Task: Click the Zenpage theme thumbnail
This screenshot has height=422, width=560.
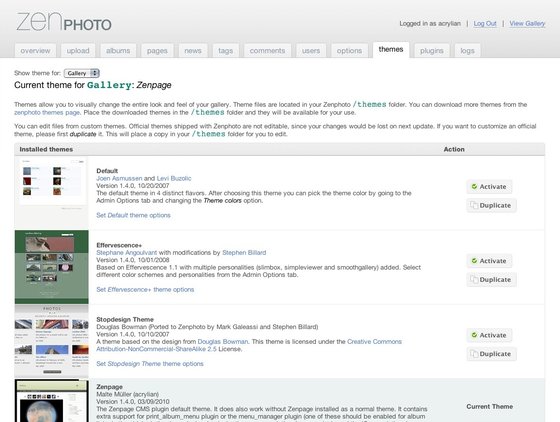Action: coord(51,401)
